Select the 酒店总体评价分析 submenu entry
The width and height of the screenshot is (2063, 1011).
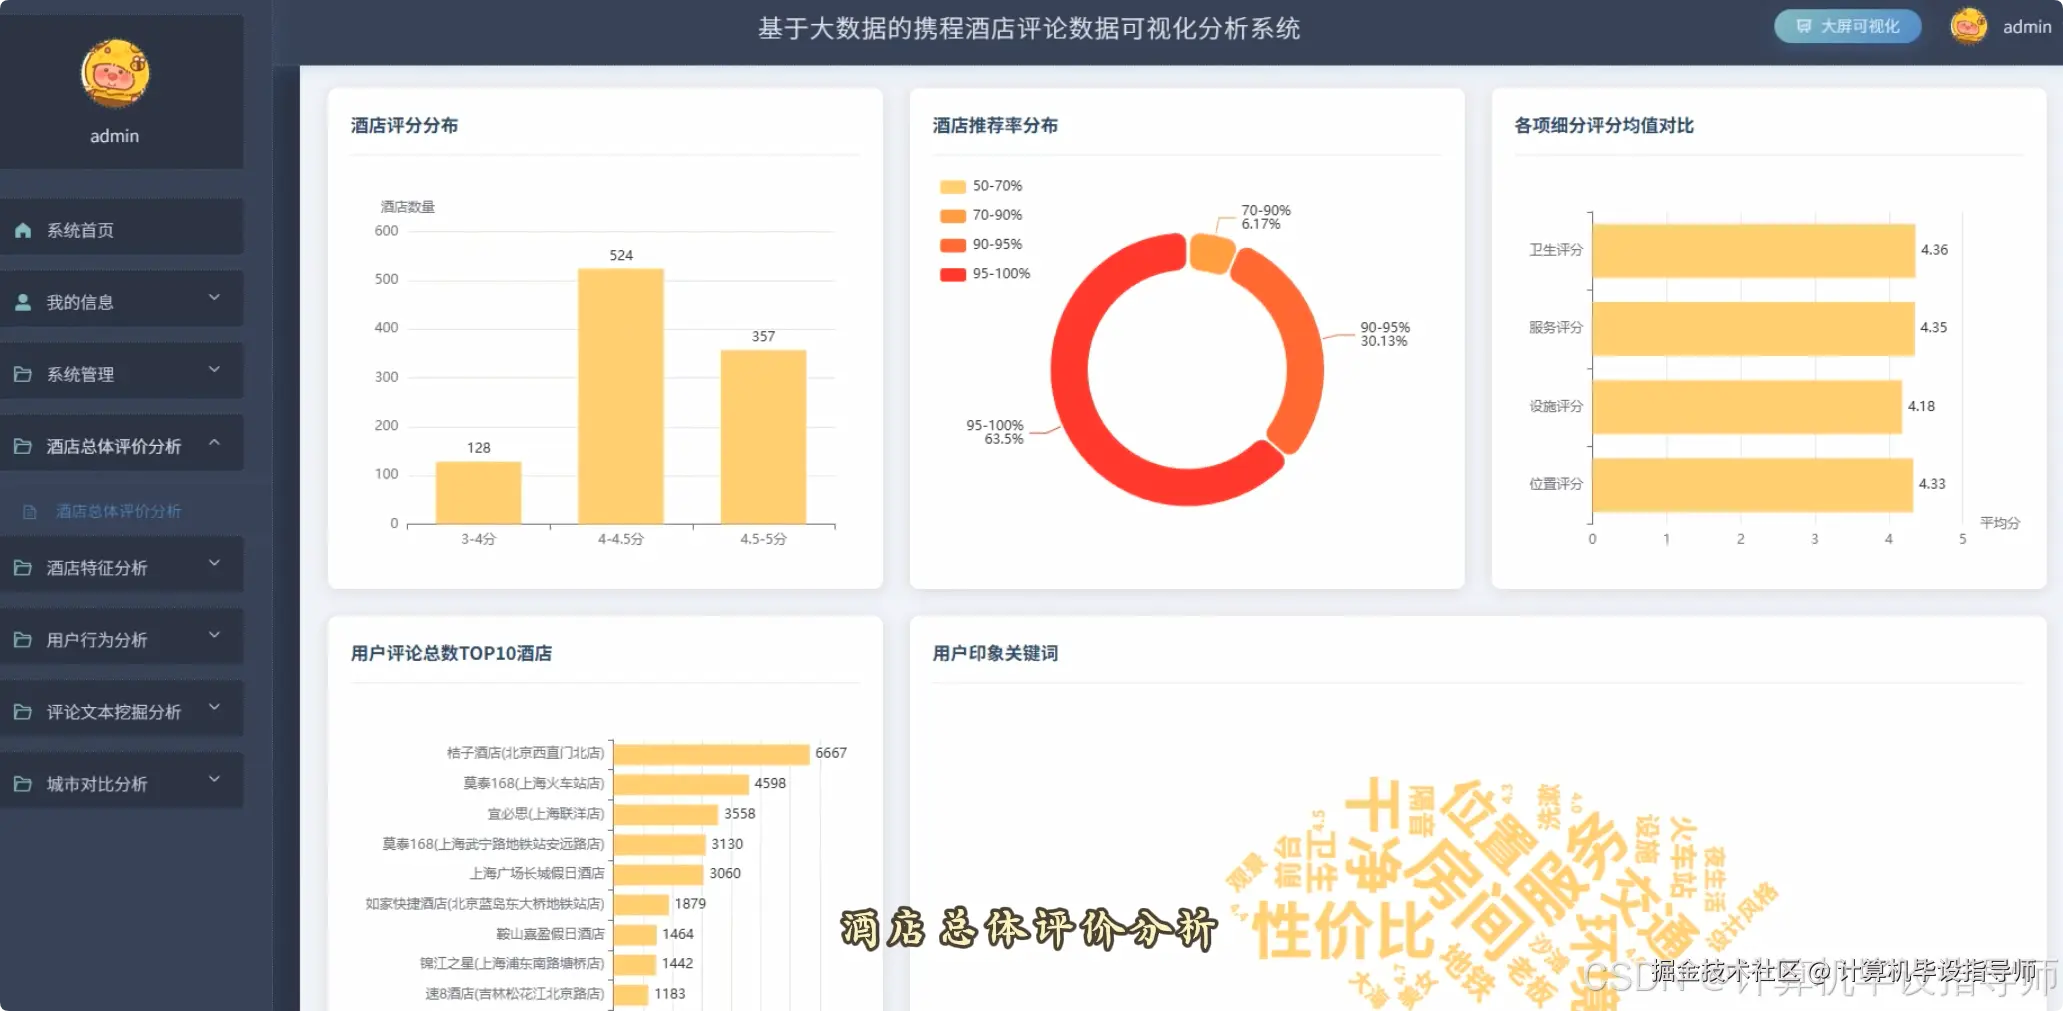[x=119, y=512]
